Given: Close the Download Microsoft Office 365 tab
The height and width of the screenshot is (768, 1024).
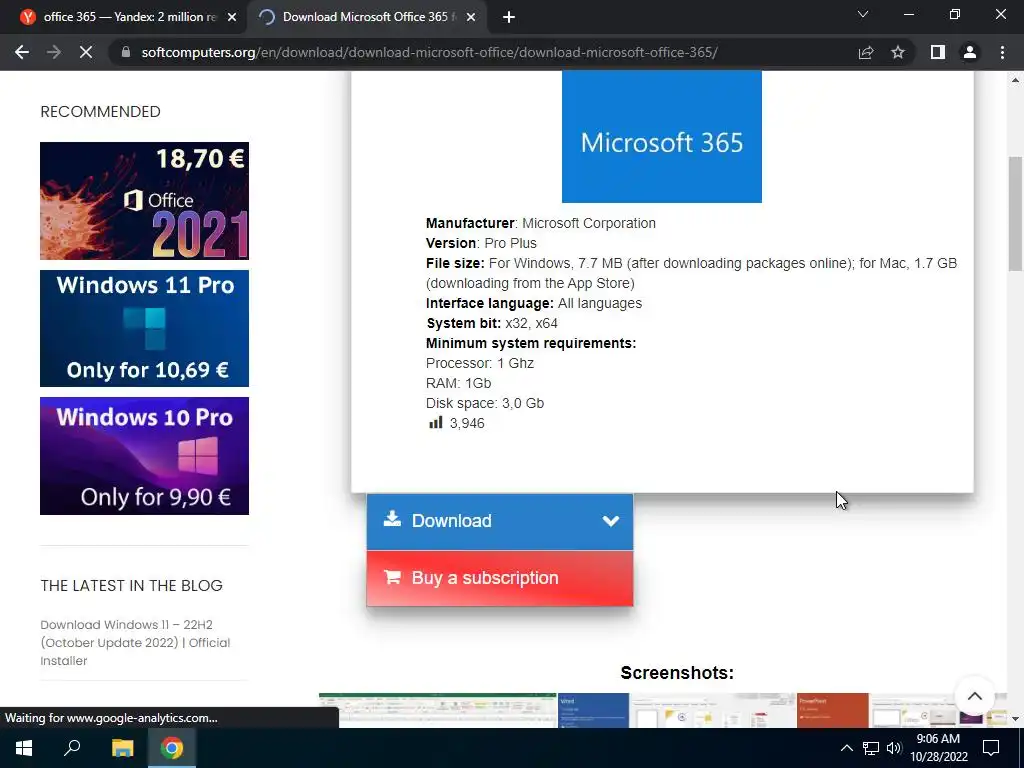Looking at the screenshot, I should pyautogui.click(x=471, y=18).
